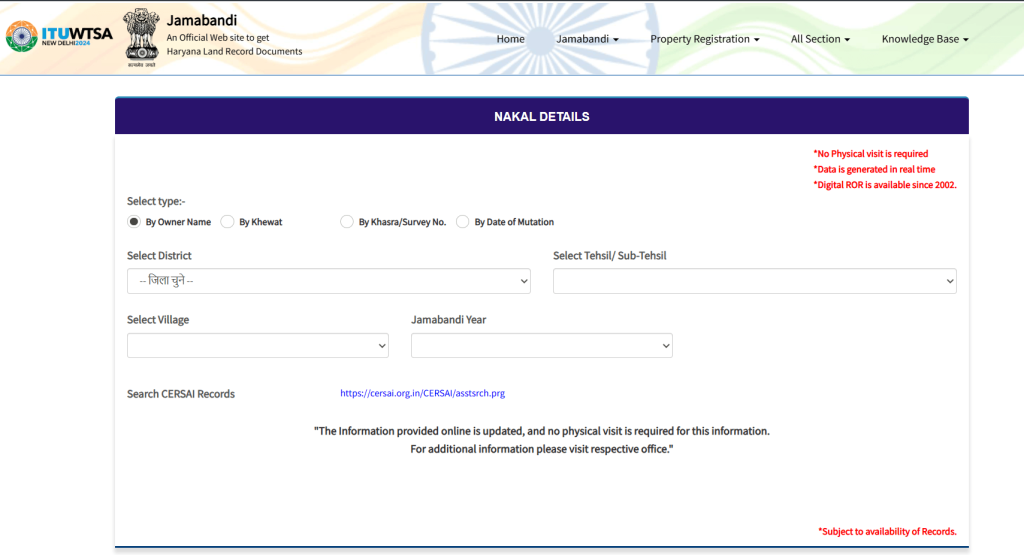
Task: Open the Select Village dropdown
Action: [257, 345]
